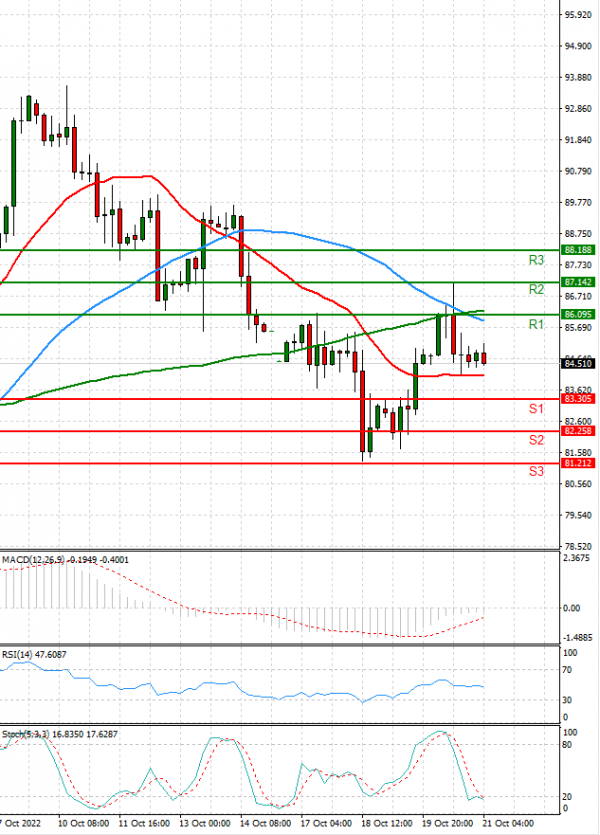Viewport: 600px width, 835px height.
Task: Click the 95.920 price axis value
Action: tap(578, 15)
